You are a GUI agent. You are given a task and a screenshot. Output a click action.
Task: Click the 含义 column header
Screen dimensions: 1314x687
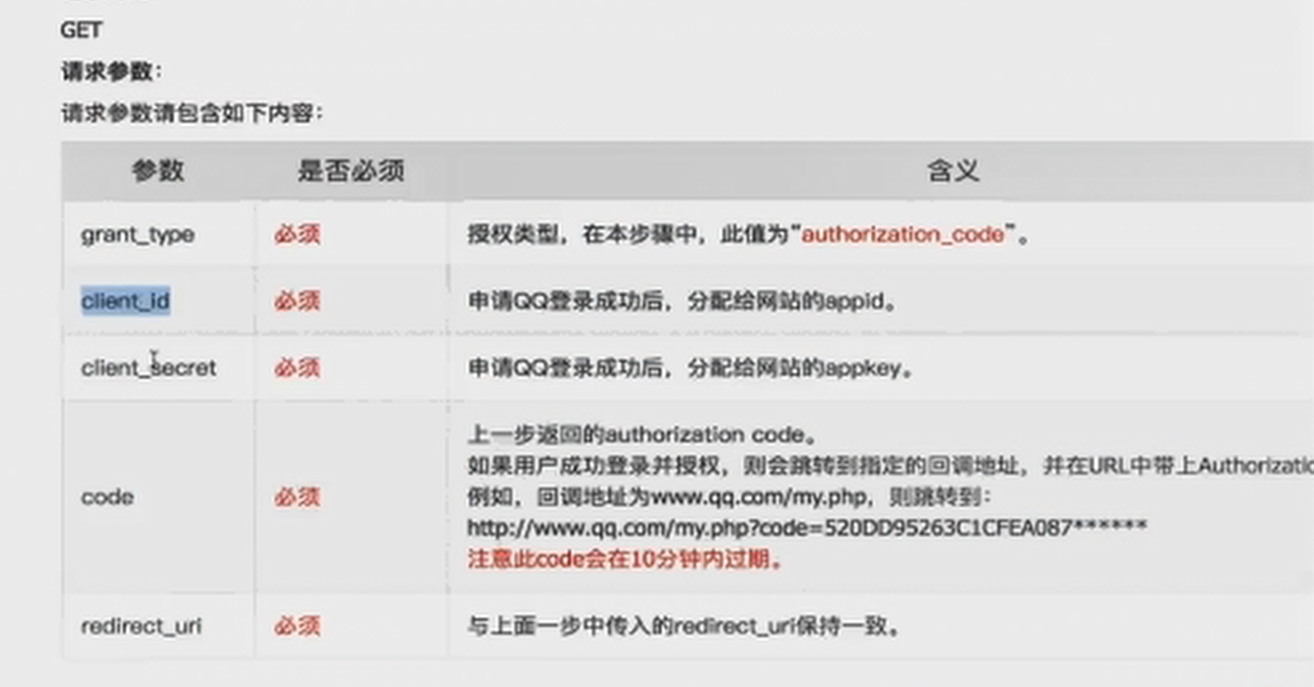click(953, 171)
